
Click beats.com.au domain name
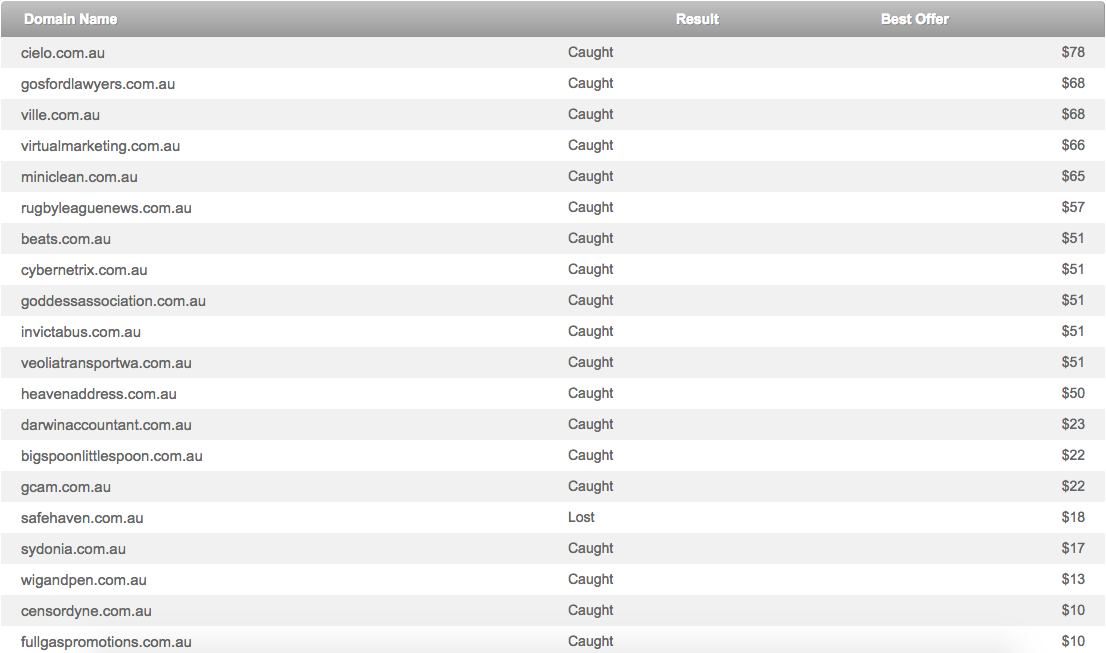[x=66, y=239]
